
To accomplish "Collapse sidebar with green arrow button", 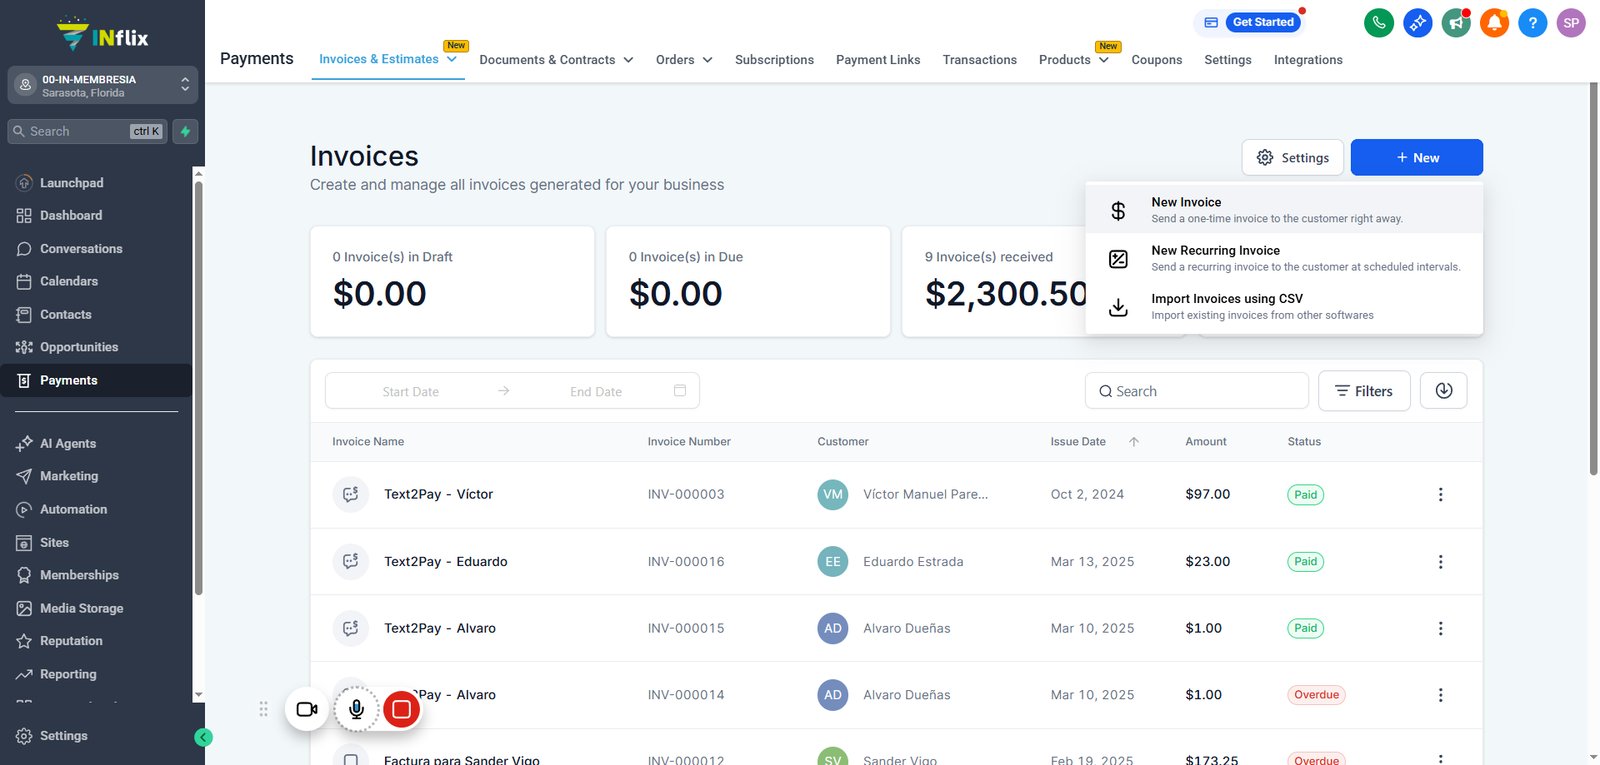I will (x=203, y=738).
